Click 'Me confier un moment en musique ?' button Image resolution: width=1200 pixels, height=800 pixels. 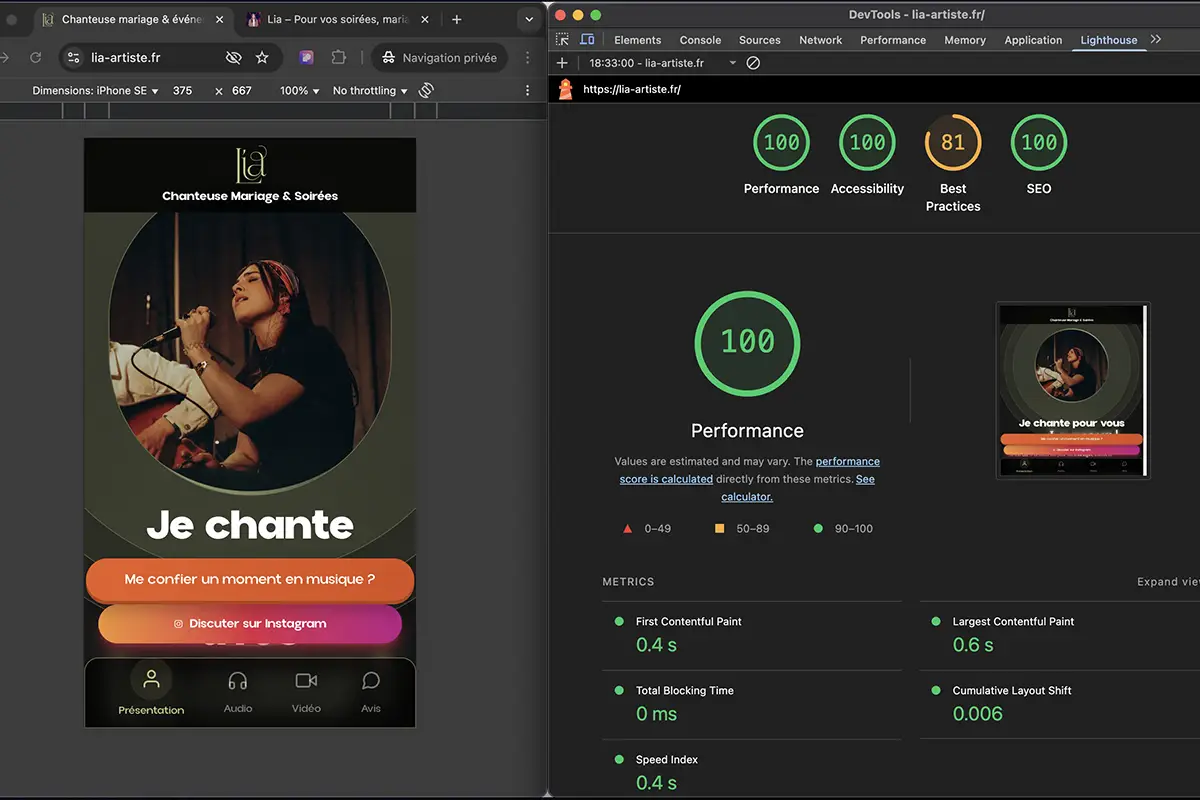click(x=250, y=580)
